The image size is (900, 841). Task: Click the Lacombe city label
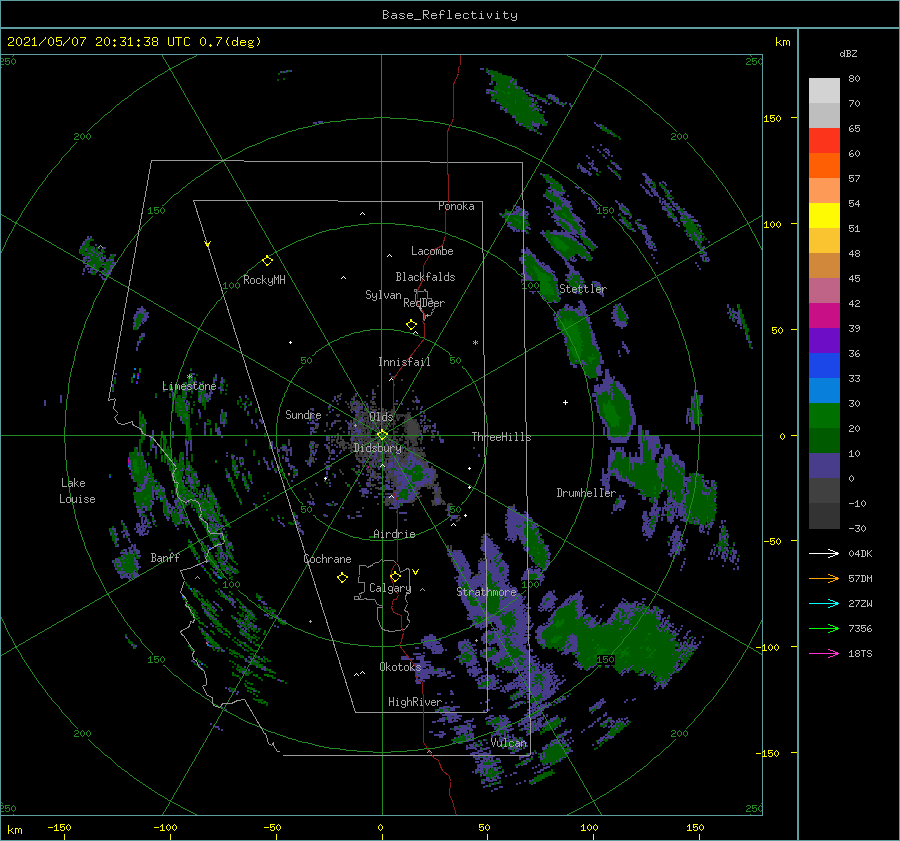click(x=432, y=251)
